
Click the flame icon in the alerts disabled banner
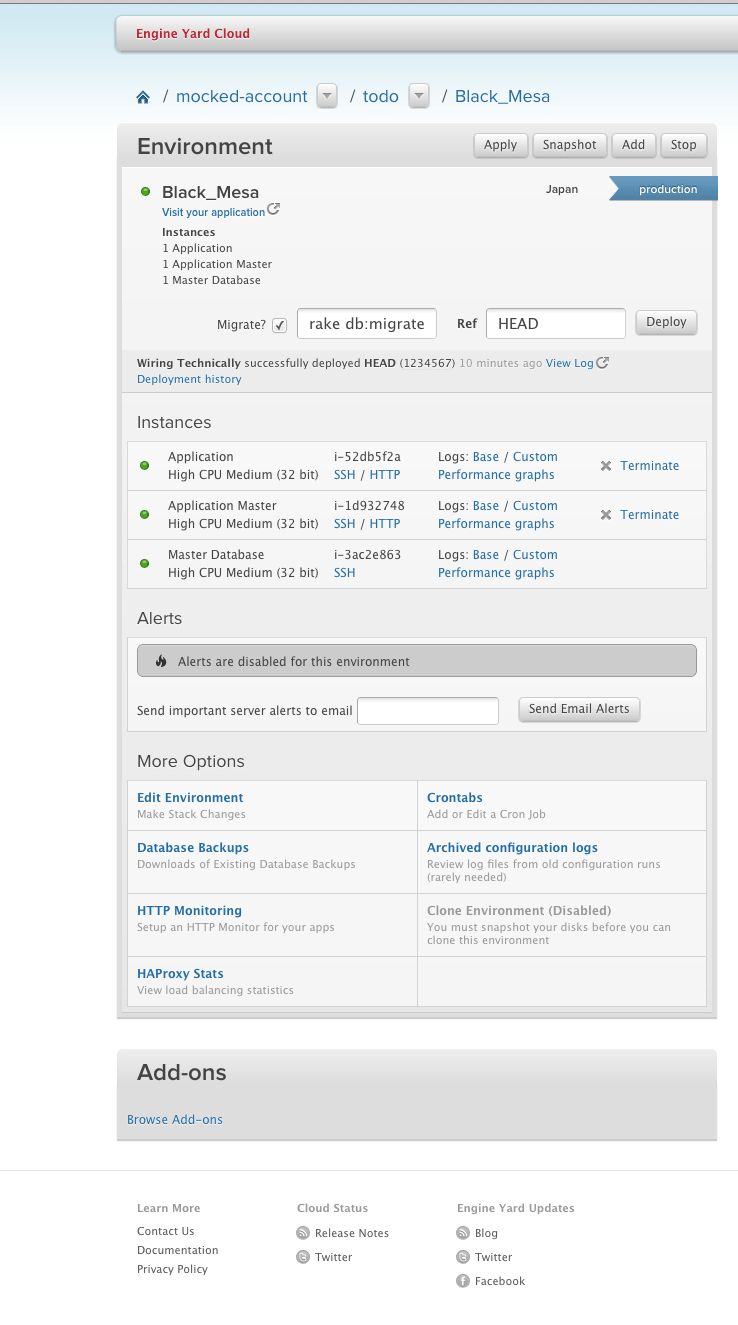click(161, 660)
